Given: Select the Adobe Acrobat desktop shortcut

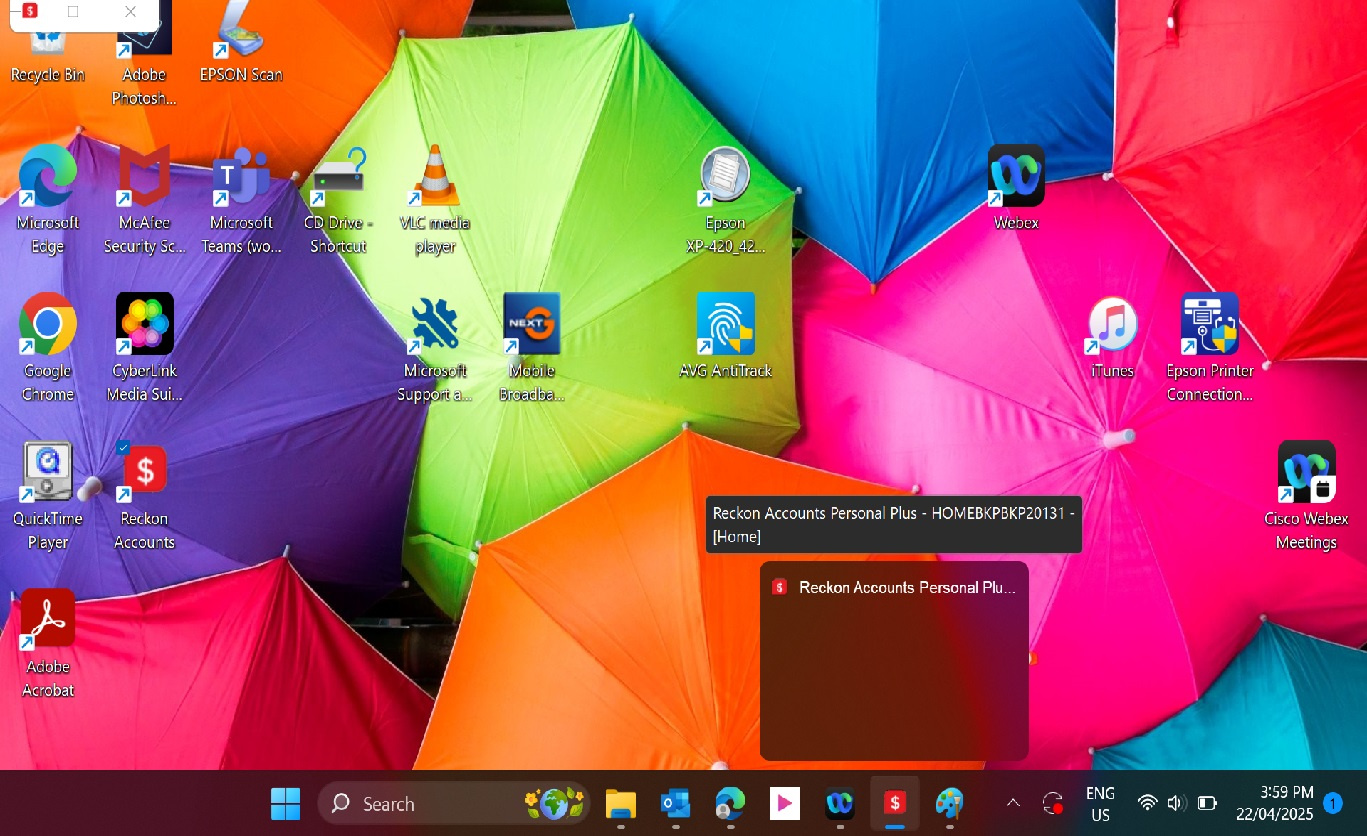Looking at the screenshot, I should (x=47, y=644).
